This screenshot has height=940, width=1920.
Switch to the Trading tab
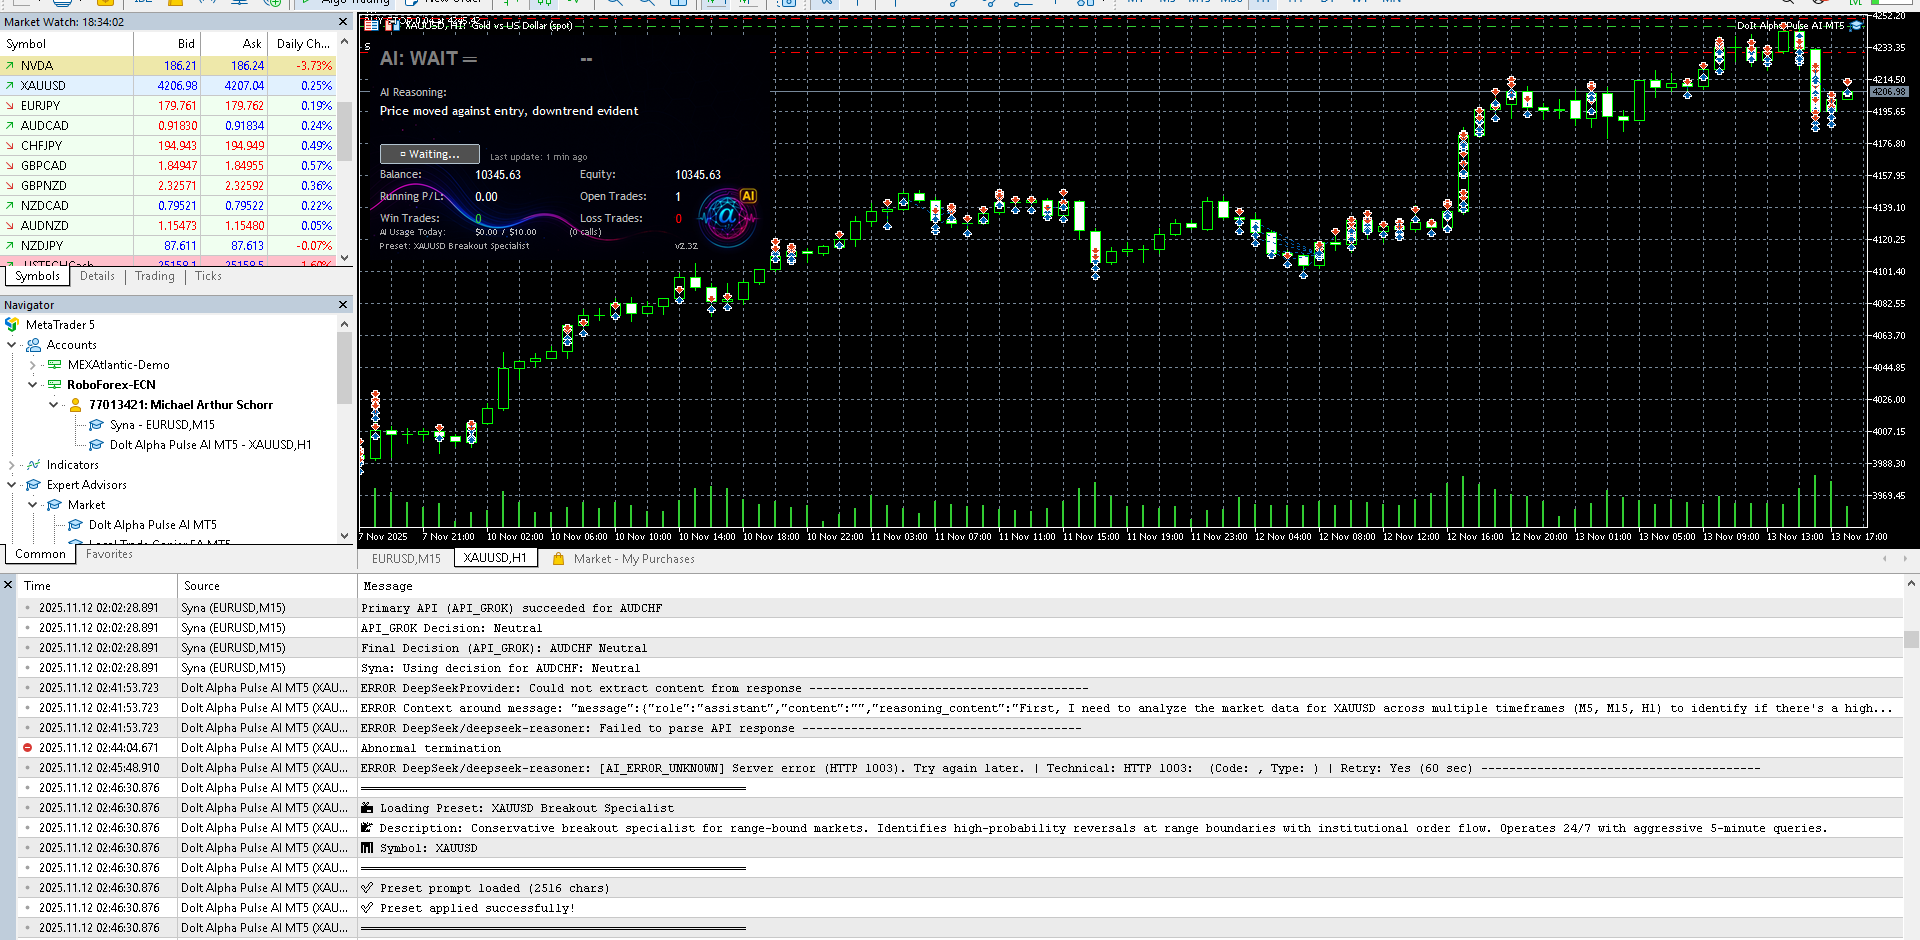click(x=155, y=276)
